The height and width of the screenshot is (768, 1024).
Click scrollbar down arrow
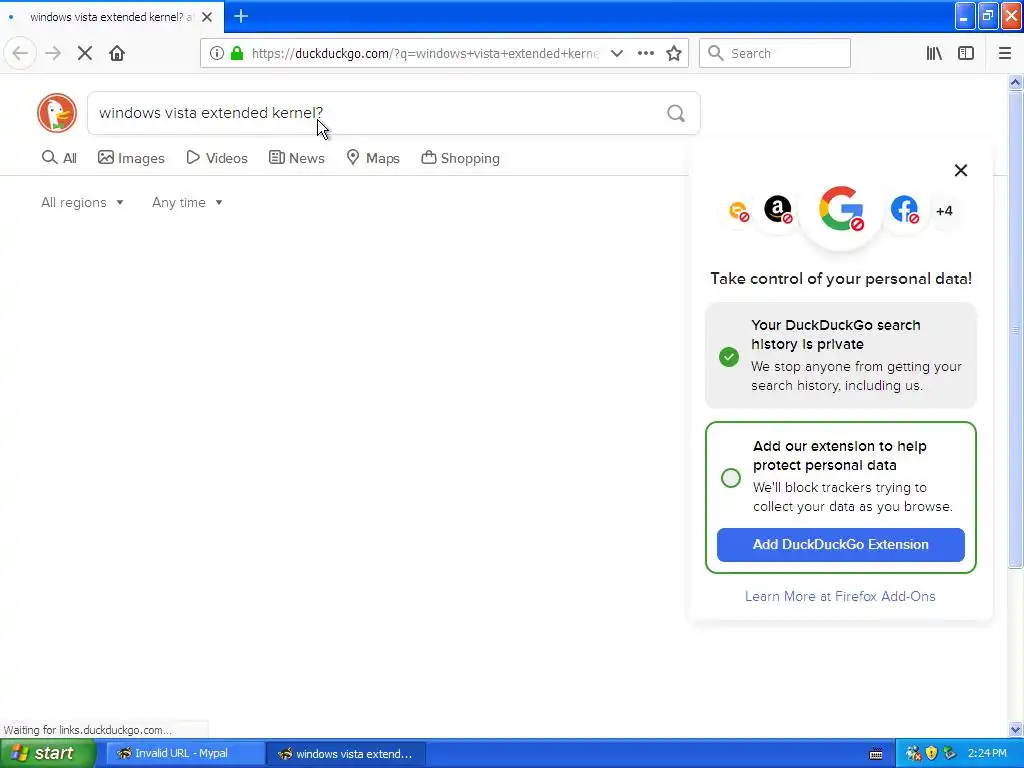coord(1016,729)
